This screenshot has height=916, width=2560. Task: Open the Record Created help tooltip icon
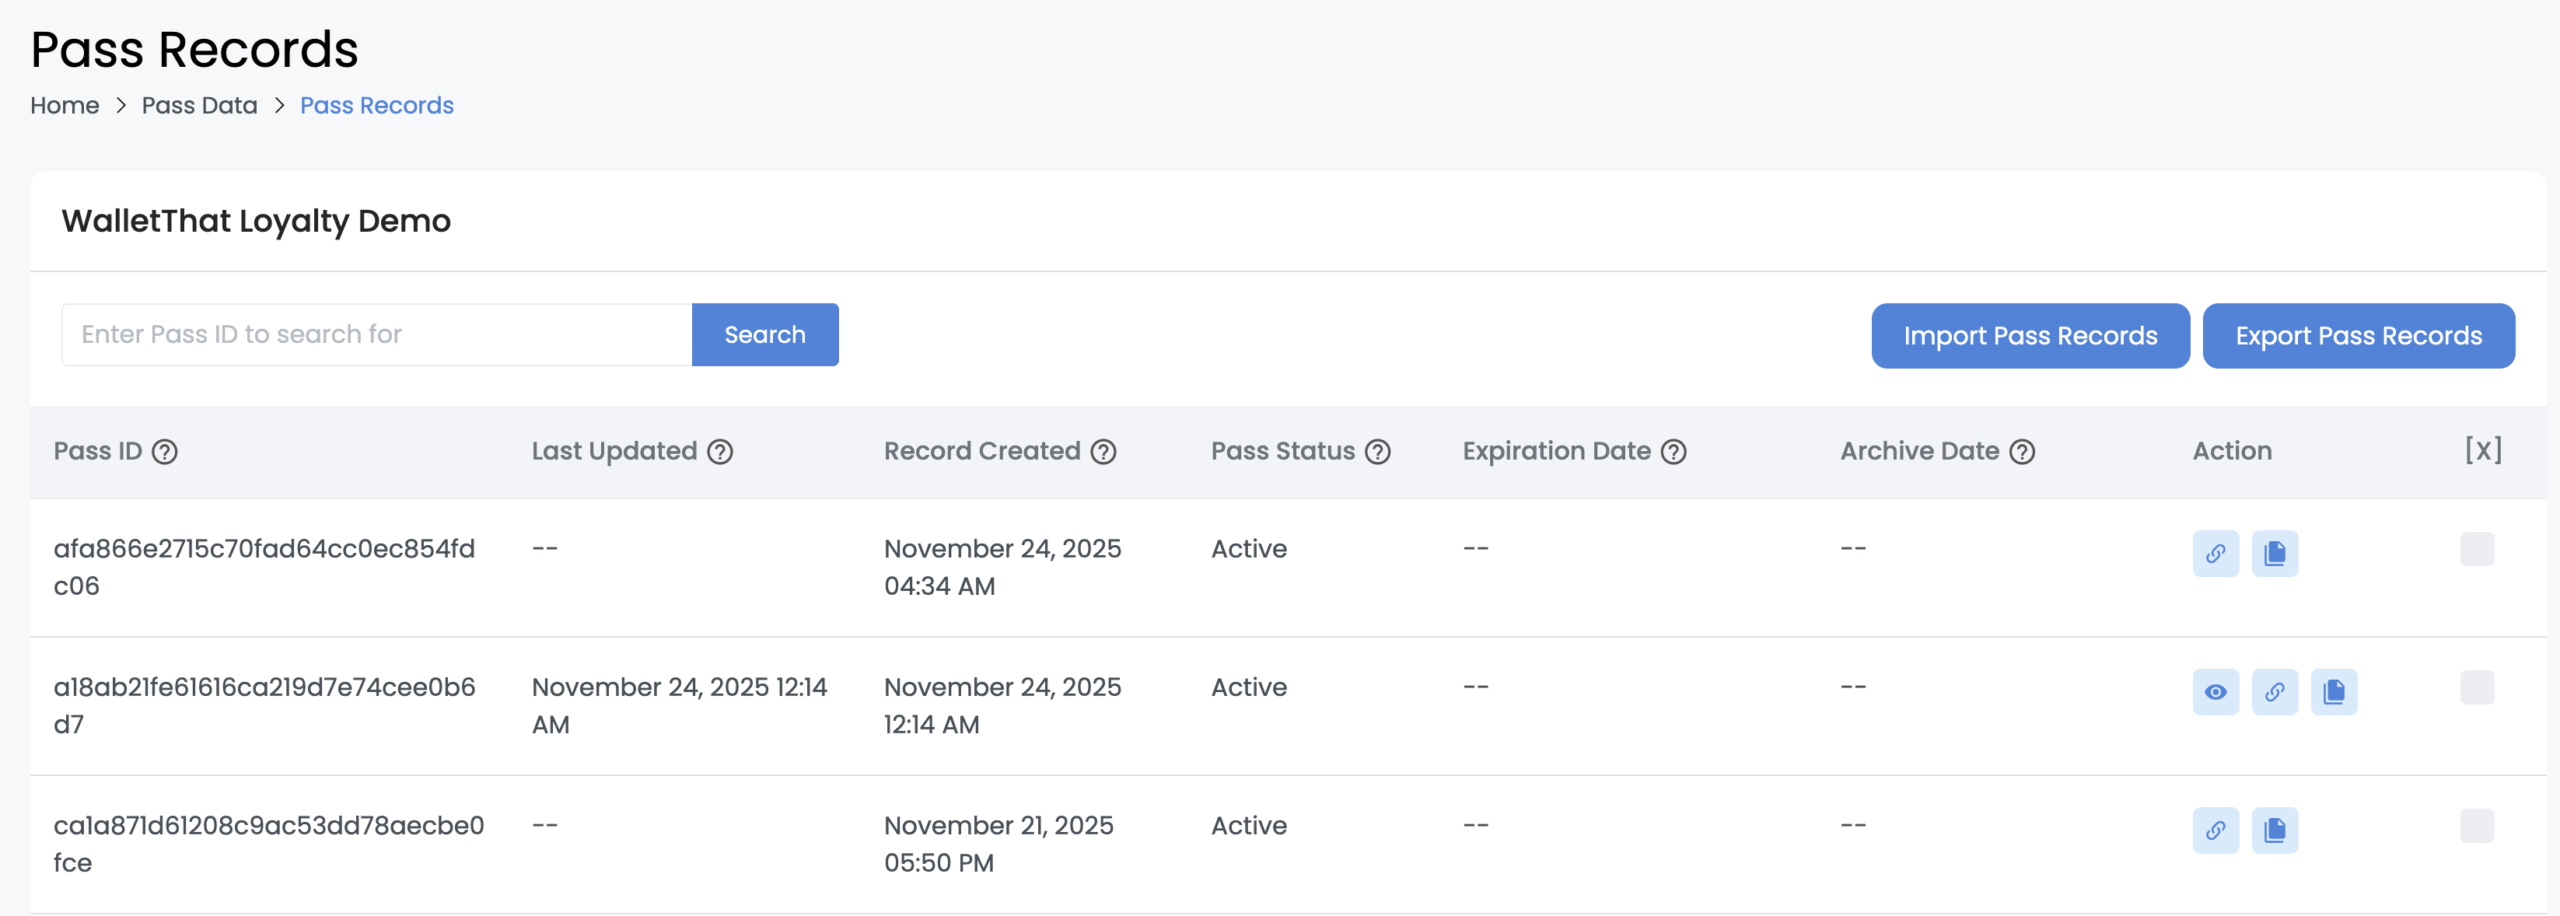[1104, 452]
